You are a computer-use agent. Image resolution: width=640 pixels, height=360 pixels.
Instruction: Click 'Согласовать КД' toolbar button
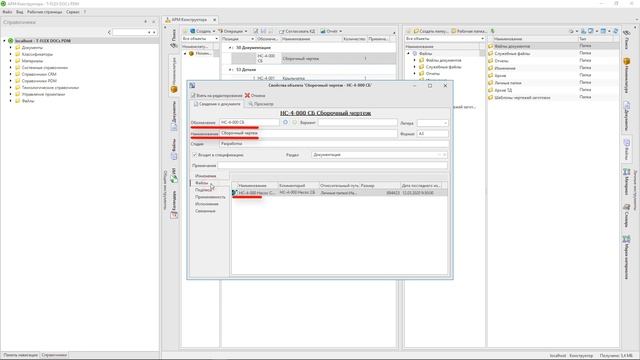pyautogui.click(x=298, y=31)
